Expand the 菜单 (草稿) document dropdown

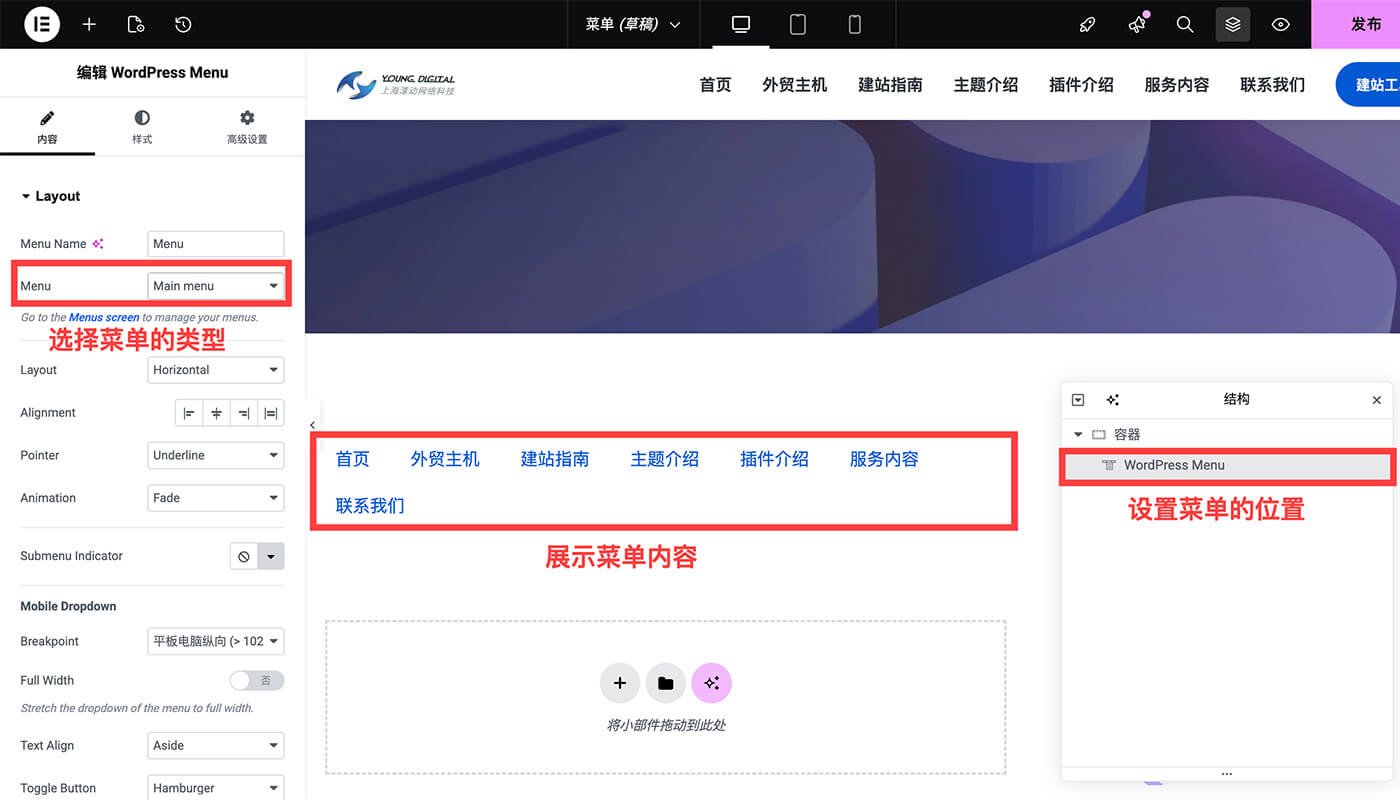(x=632, y=24)
